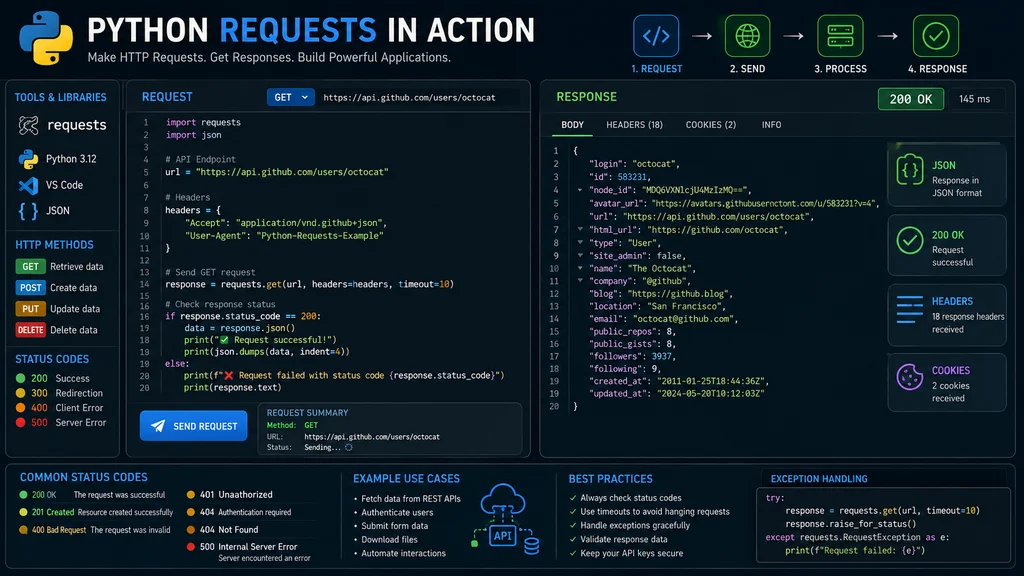Open the GET method dropdown
Viewport: 1024px width, 576px height.
291,97
